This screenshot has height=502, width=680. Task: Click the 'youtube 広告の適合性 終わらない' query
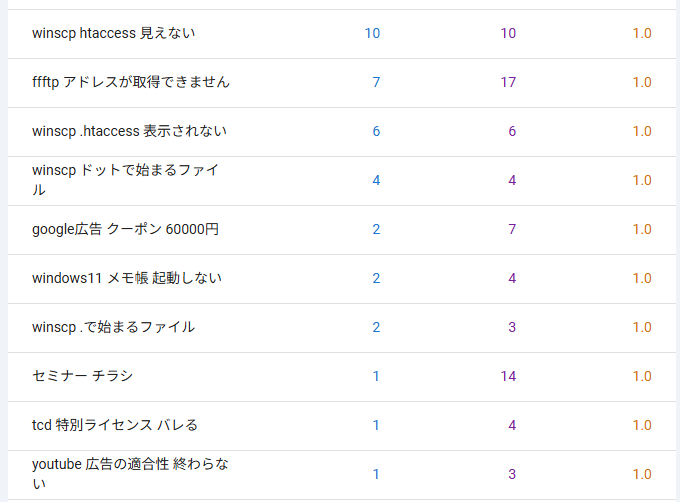pyautogui.click(x=130, y=474)
